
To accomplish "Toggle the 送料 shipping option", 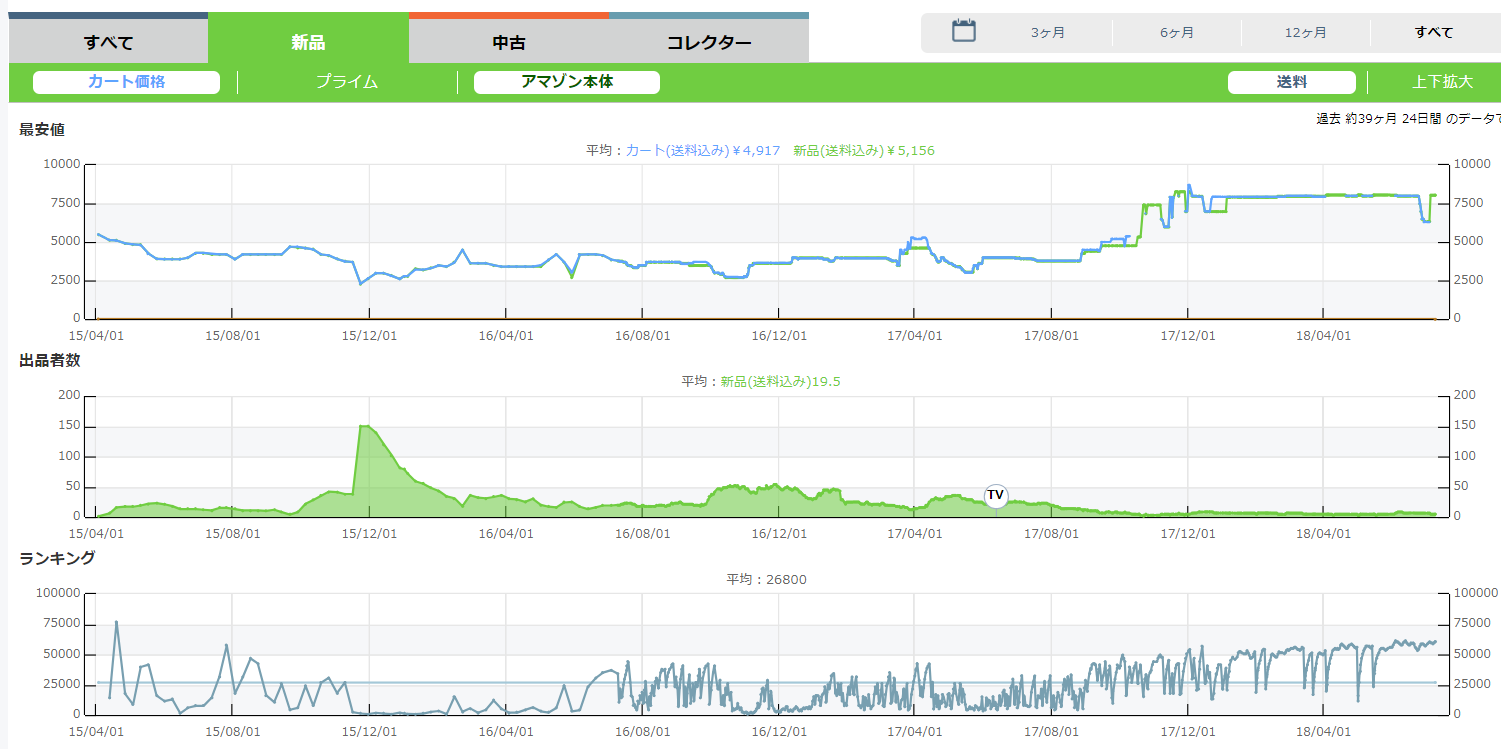I will pos(1291,82).
